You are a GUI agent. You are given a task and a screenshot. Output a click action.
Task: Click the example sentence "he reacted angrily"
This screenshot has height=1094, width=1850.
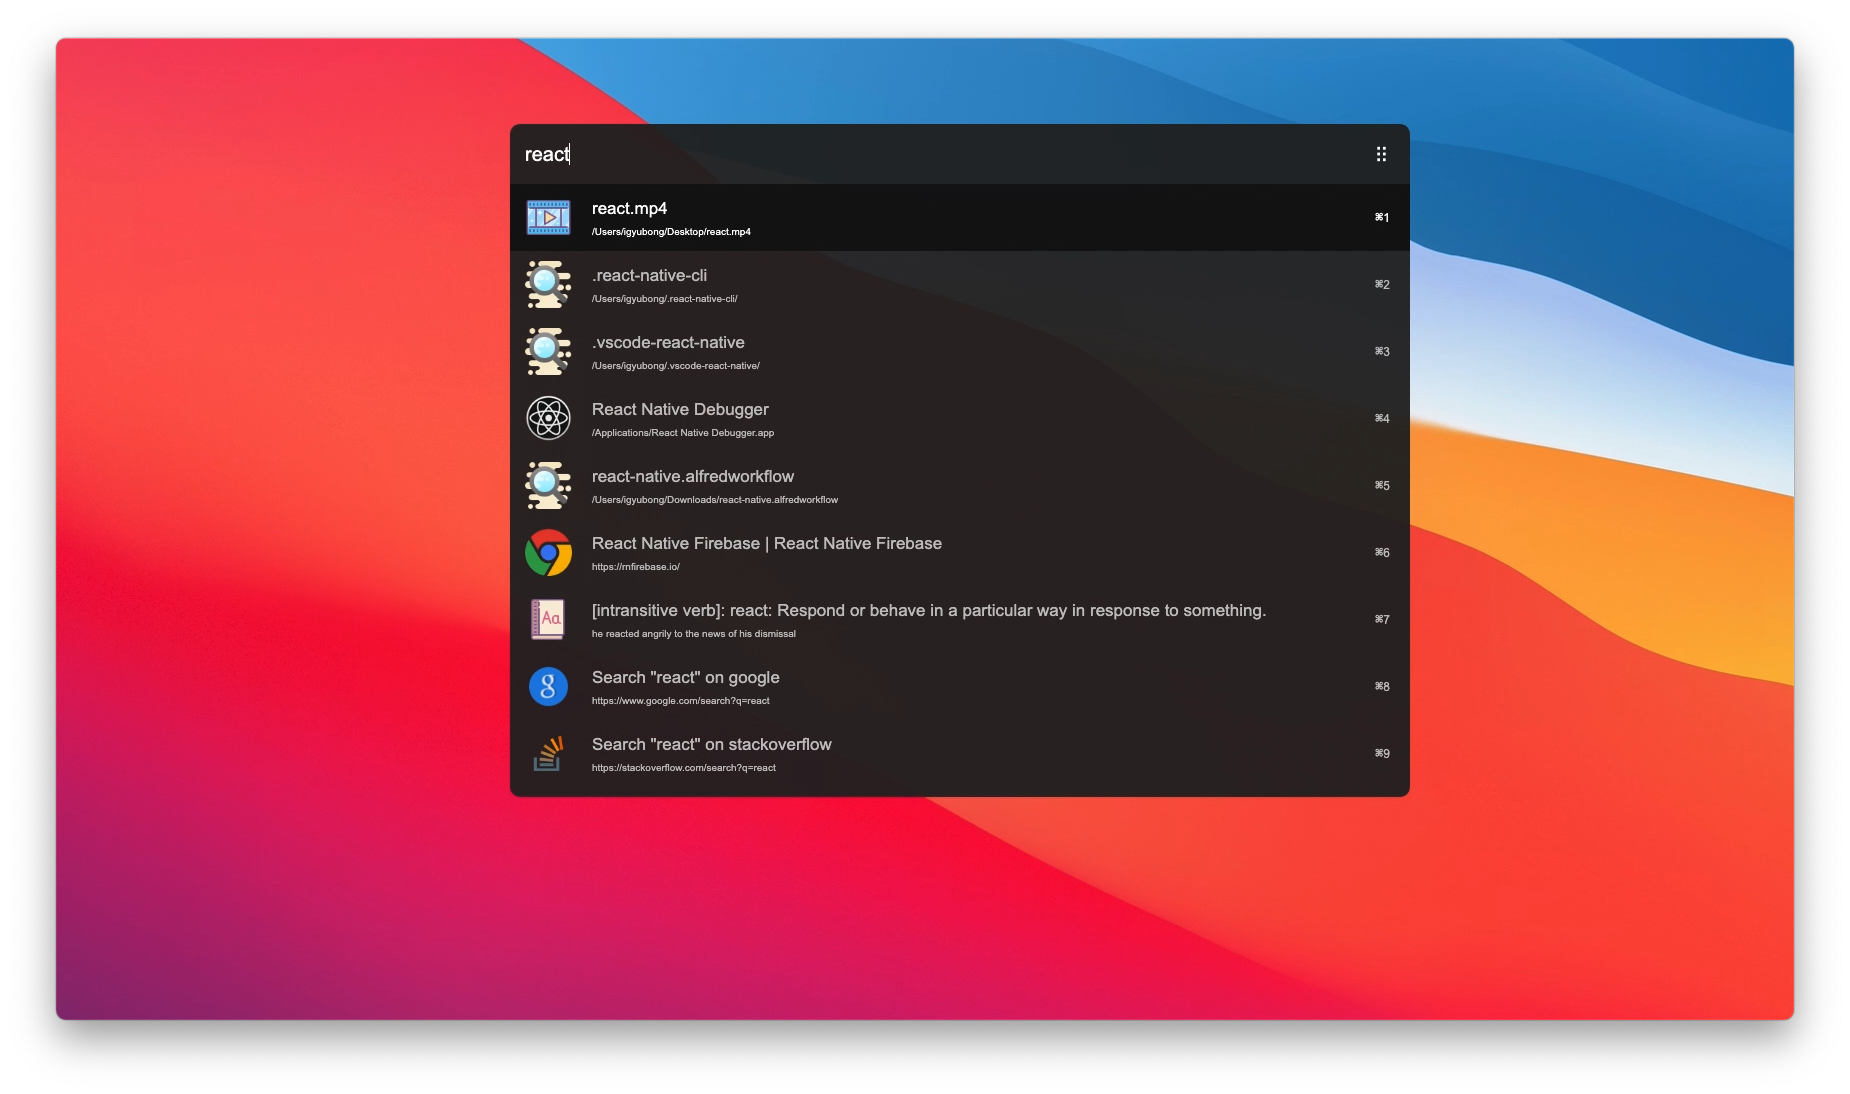click(x=694, y=634)
